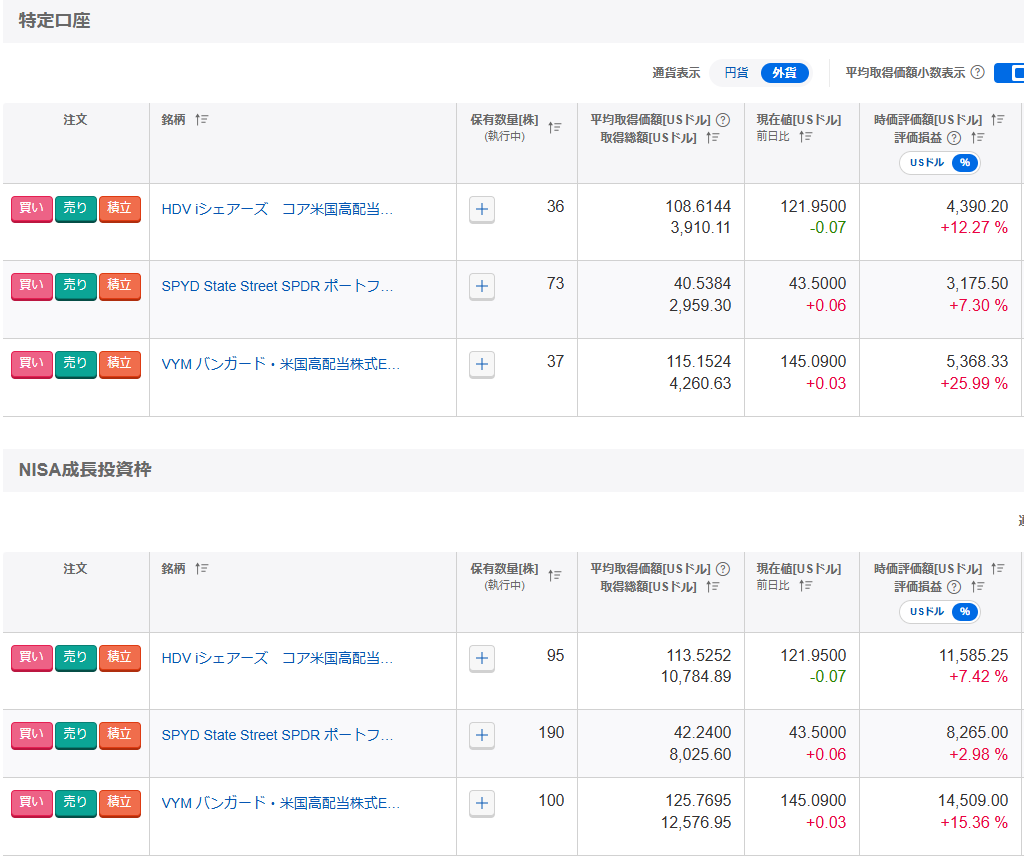Sort 特定口座 table by 銘柄
The image size is (1024, 858).
pyautogui.click(x=202, y=120)
